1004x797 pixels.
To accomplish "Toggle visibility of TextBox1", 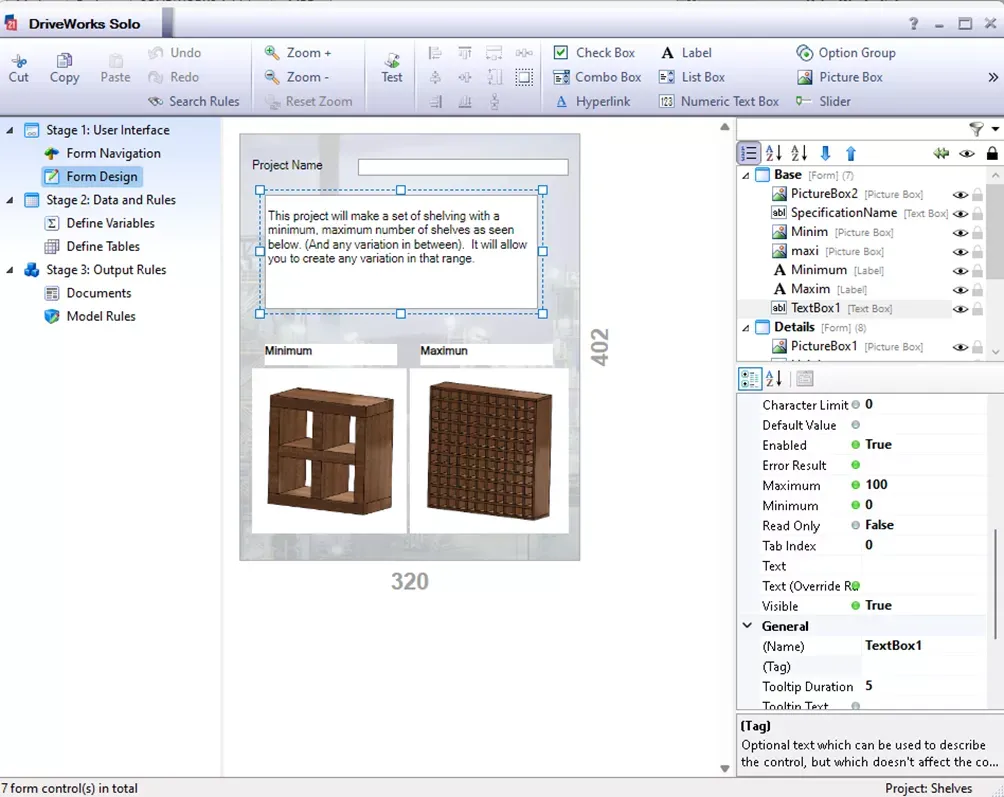I will click(x=960, y=309).
